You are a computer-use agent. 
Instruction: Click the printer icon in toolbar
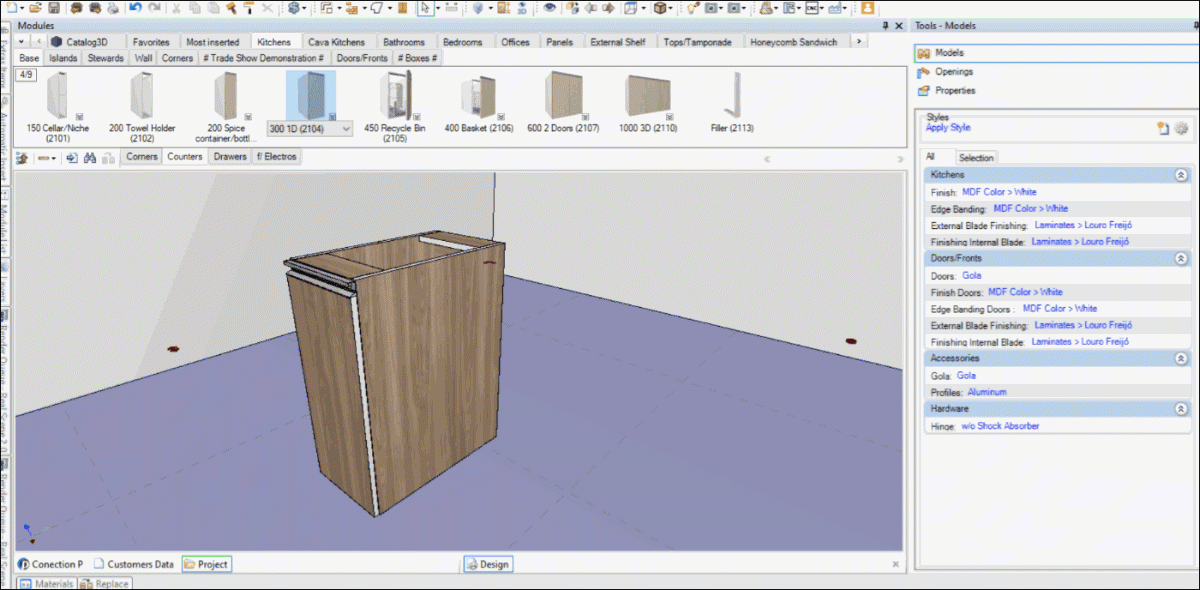114,8
